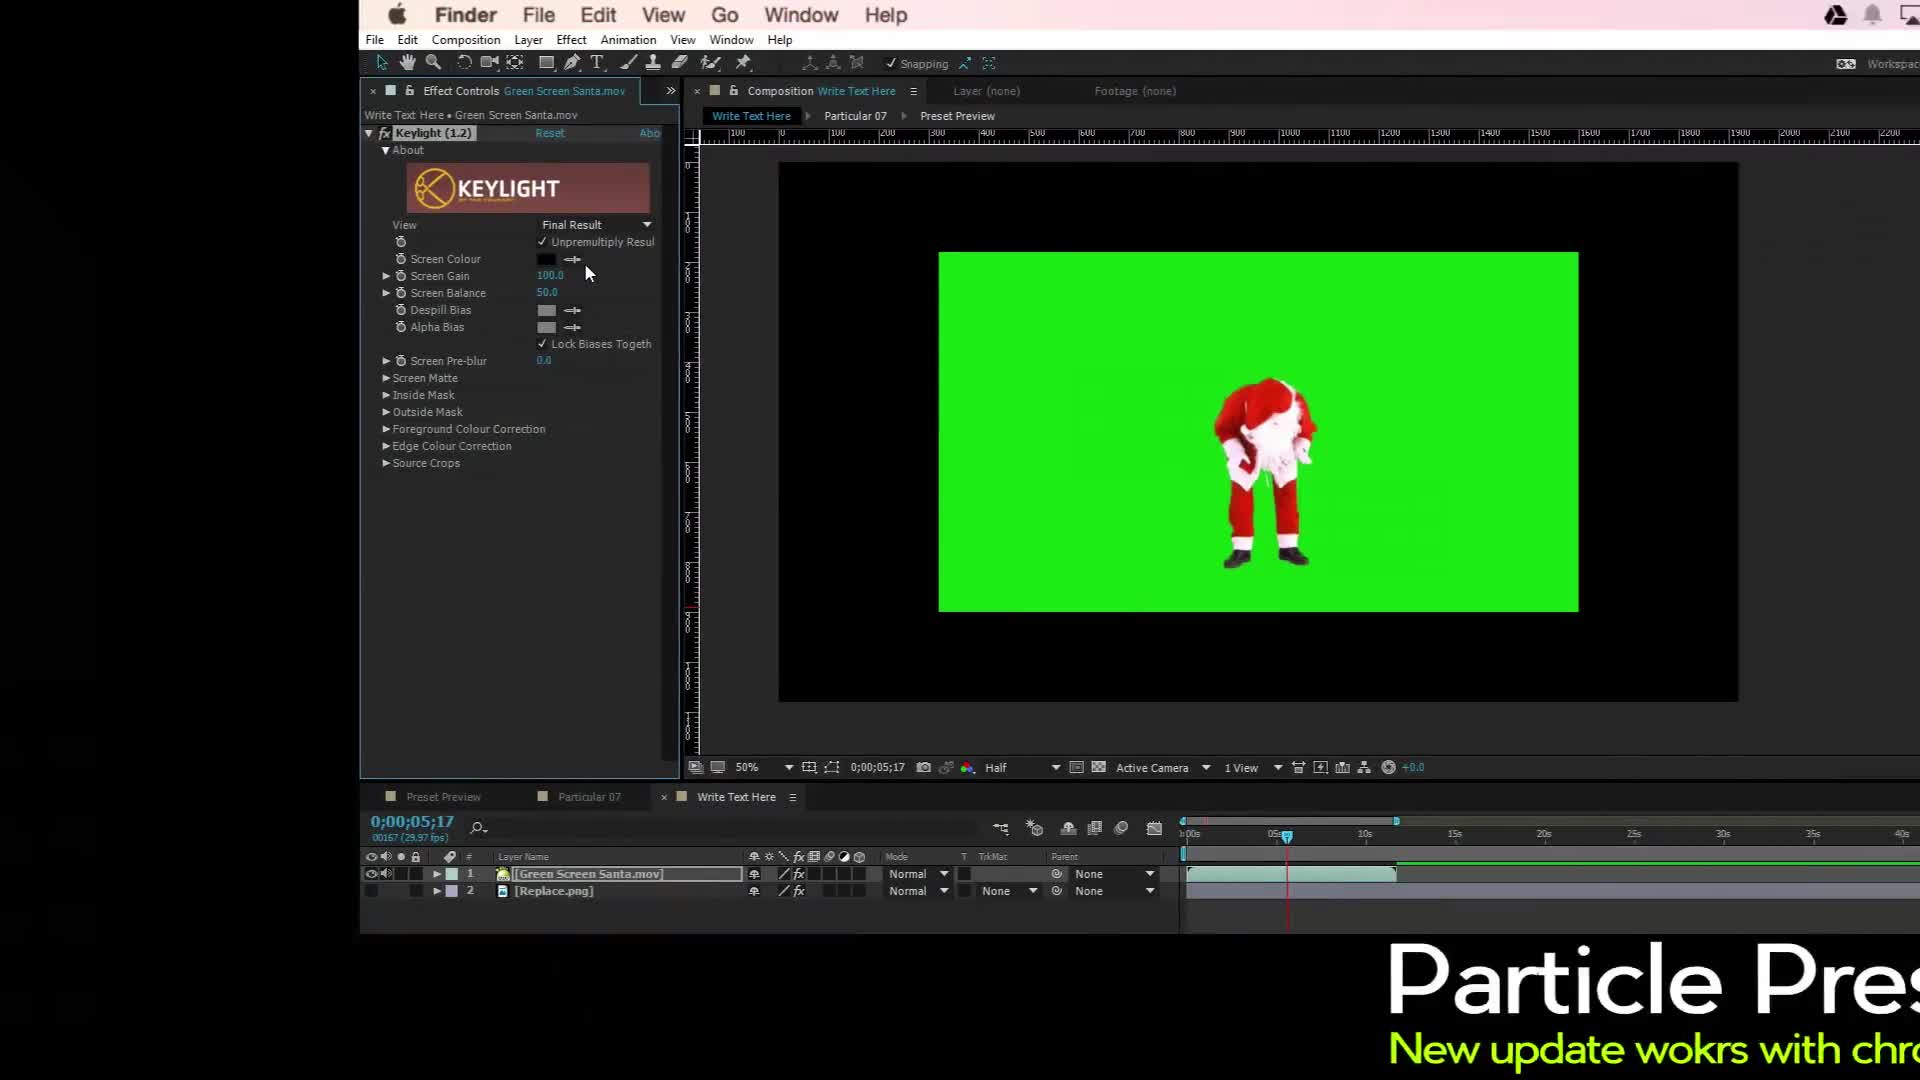Screen dimensions: 1920x1080
Task: Toggle Screen Pre-blur stopwatch
Action: point(401,361)
